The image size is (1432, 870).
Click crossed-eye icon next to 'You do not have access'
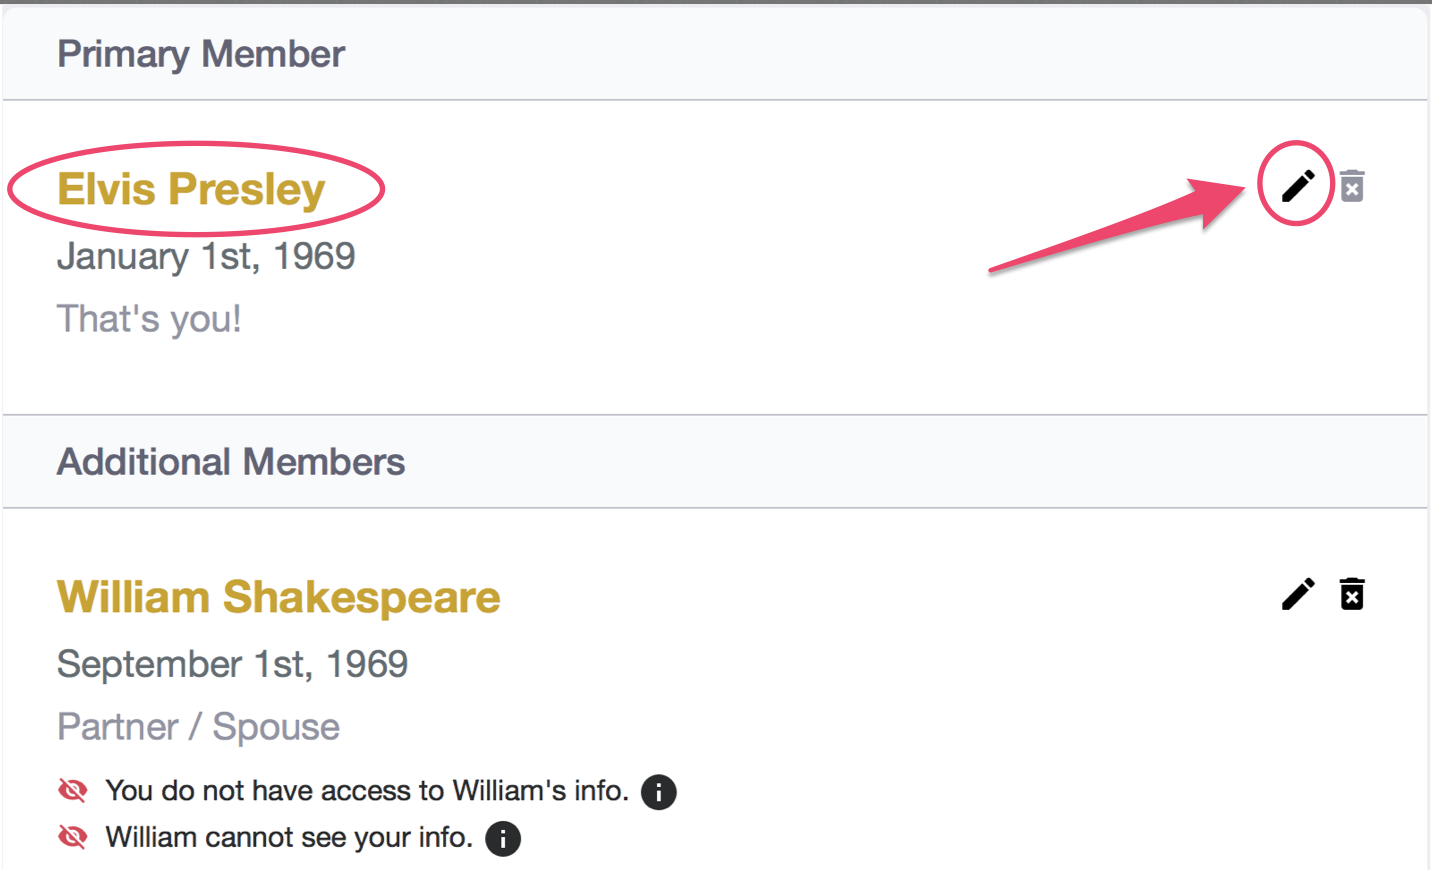(x=73, y=791)
